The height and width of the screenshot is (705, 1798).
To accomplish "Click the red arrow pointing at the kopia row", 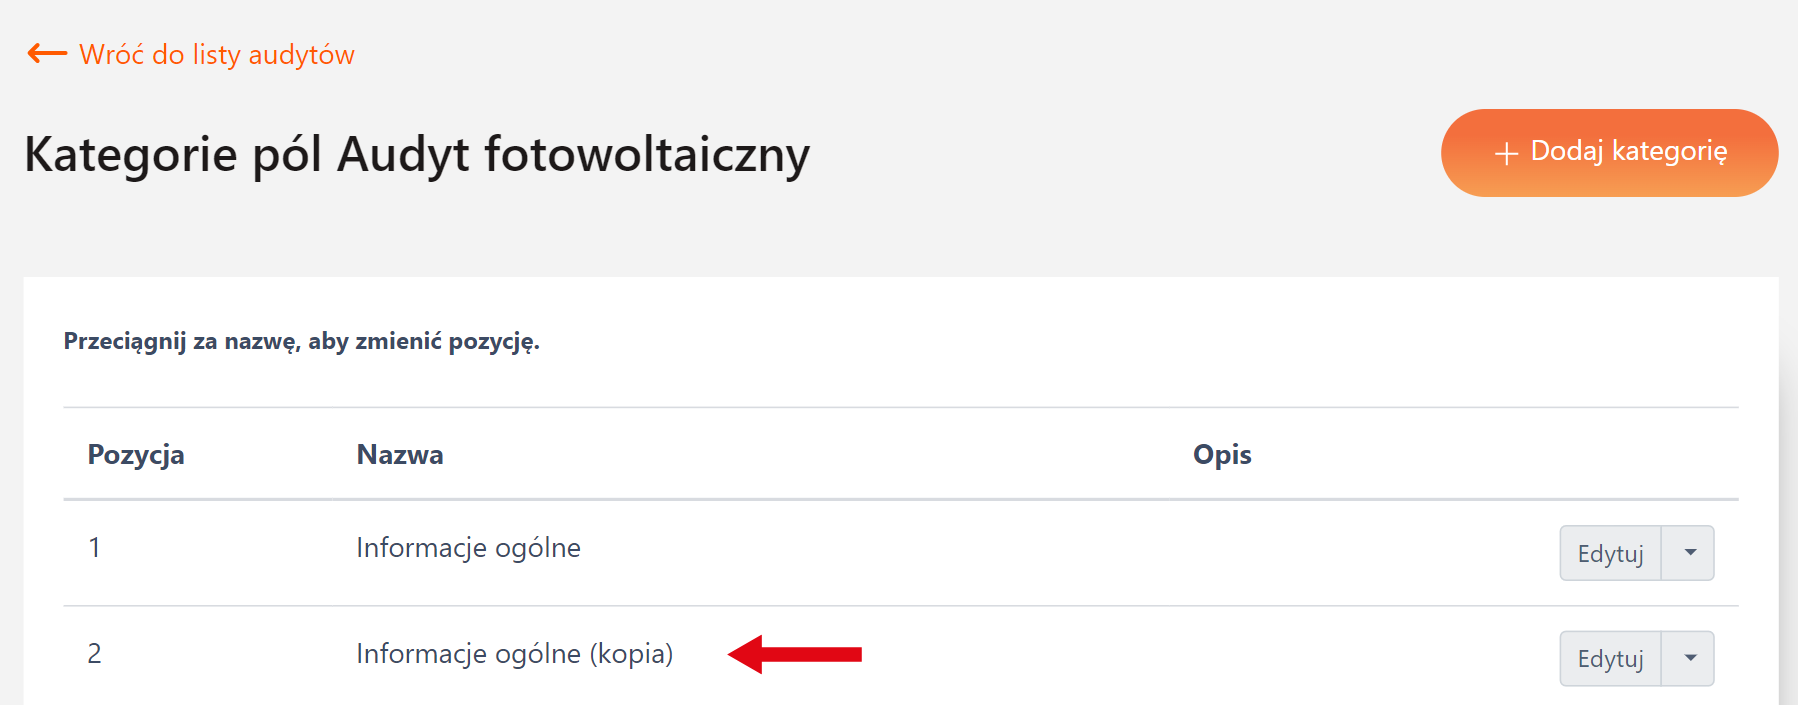I will (795, 654).
